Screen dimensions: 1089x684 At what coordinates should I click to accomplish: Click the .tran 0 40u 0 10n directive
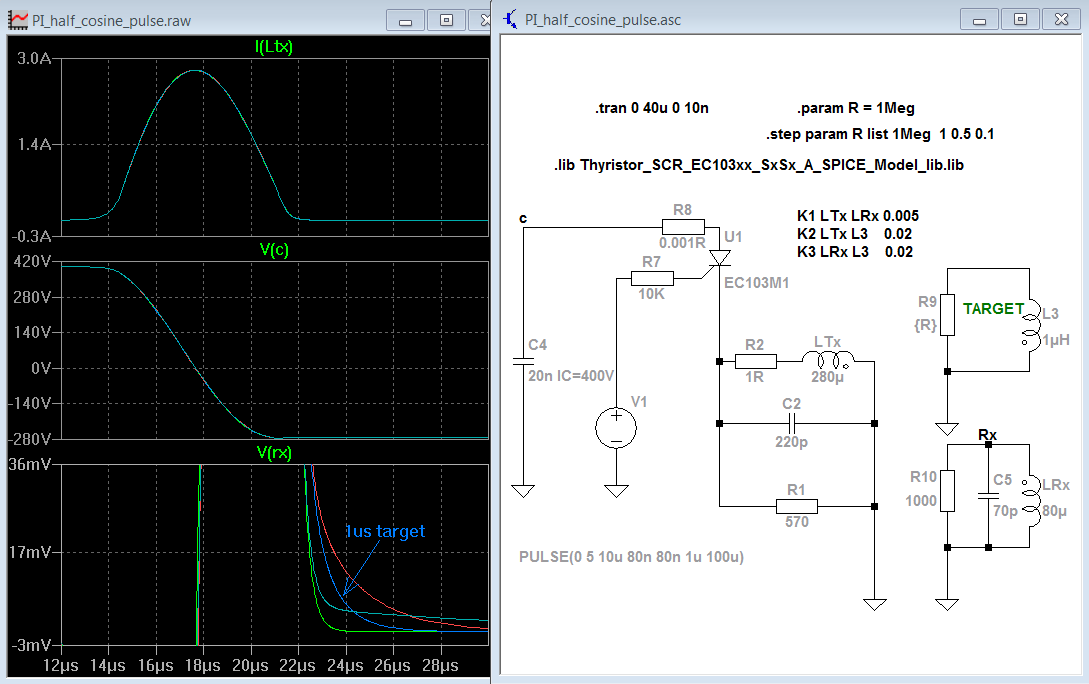pos(651,108)
